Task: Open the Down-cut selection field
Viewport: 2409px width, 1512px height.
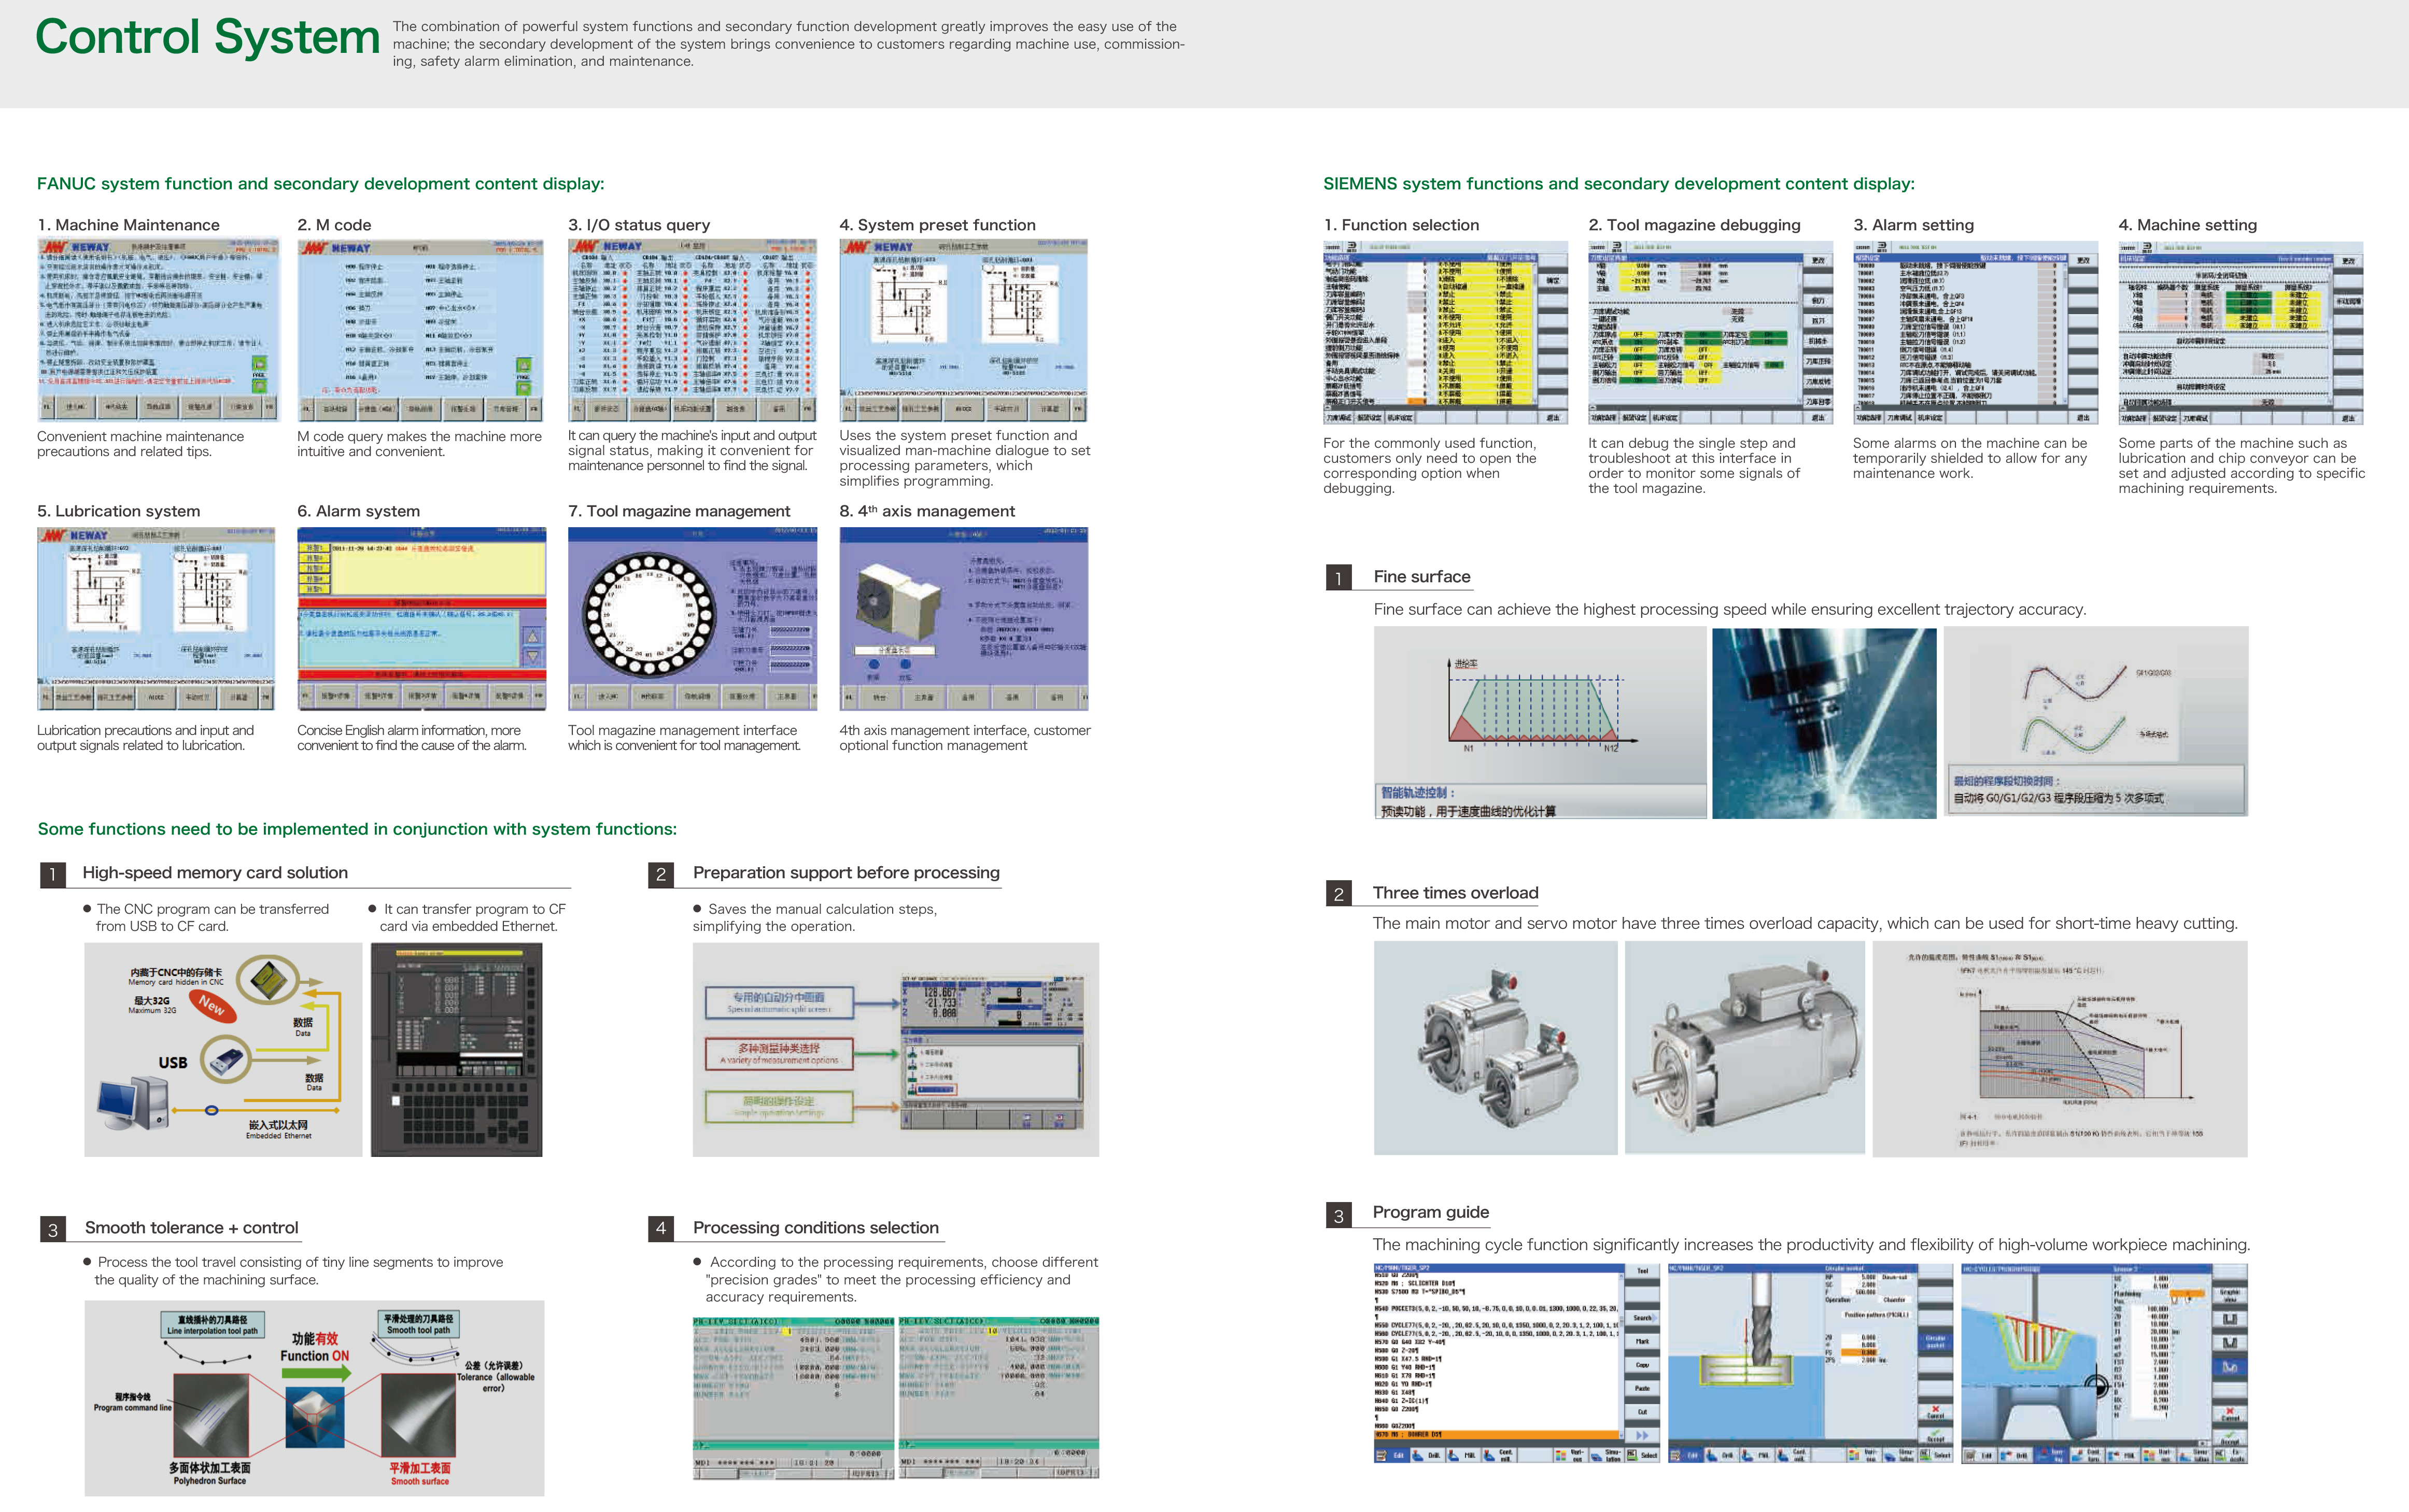Action: coord(1896,1278)
